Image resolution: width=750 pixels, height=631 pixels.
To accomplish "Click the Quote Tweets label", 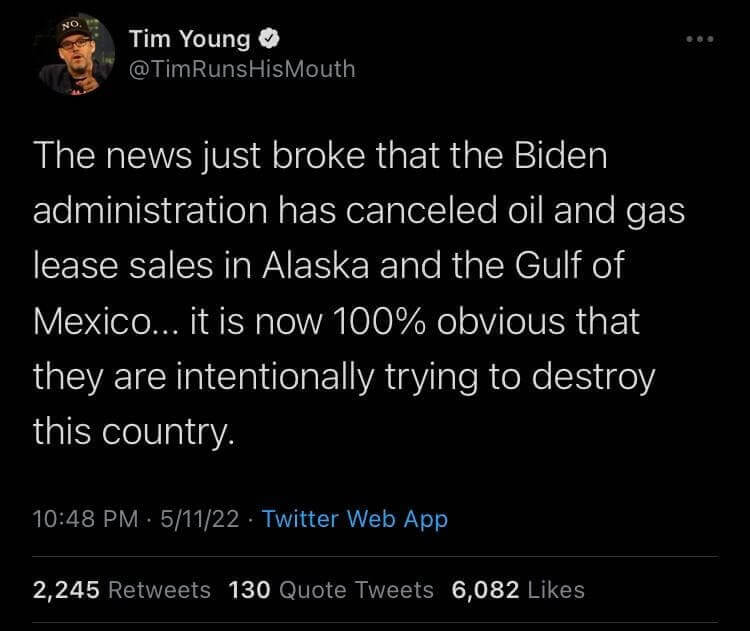I will tap(356, 590).
